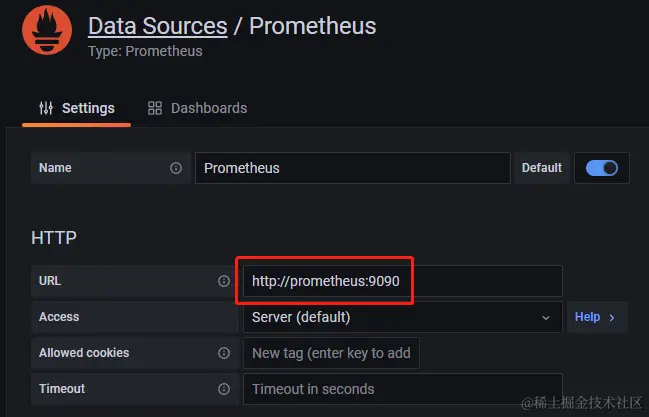649x417 pixels.
Task: Click the info icon next to Name
Action: coord(176,168)
